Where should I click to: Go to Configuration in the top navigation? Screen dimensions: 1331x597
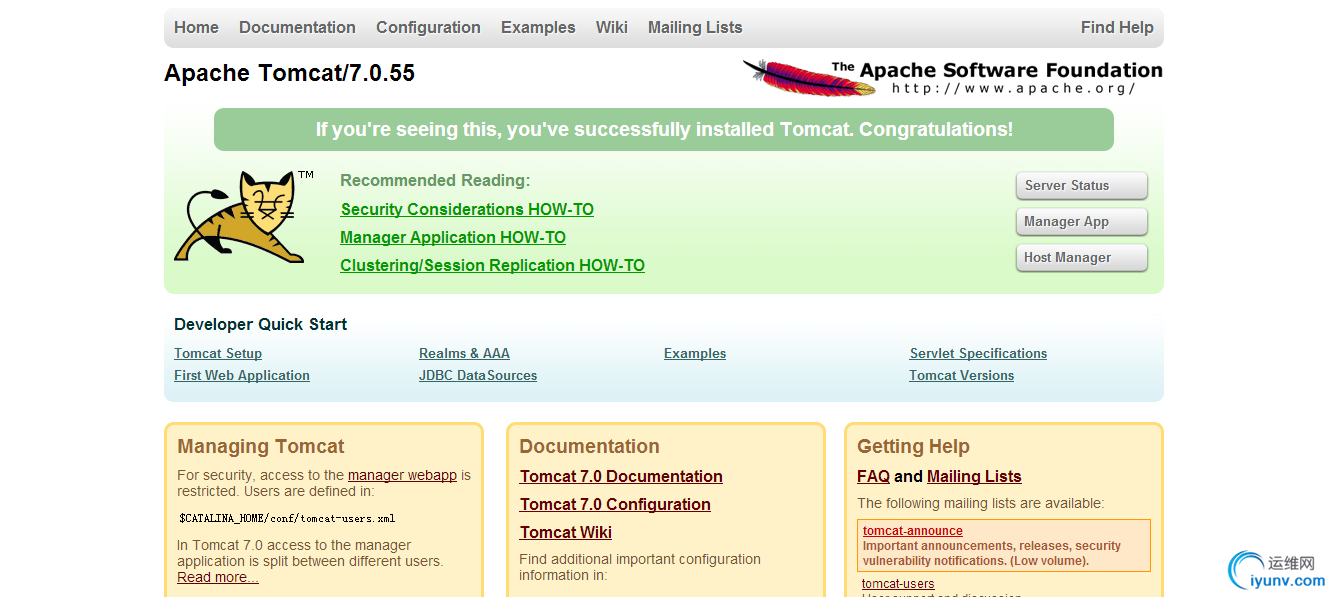(428, 27)
